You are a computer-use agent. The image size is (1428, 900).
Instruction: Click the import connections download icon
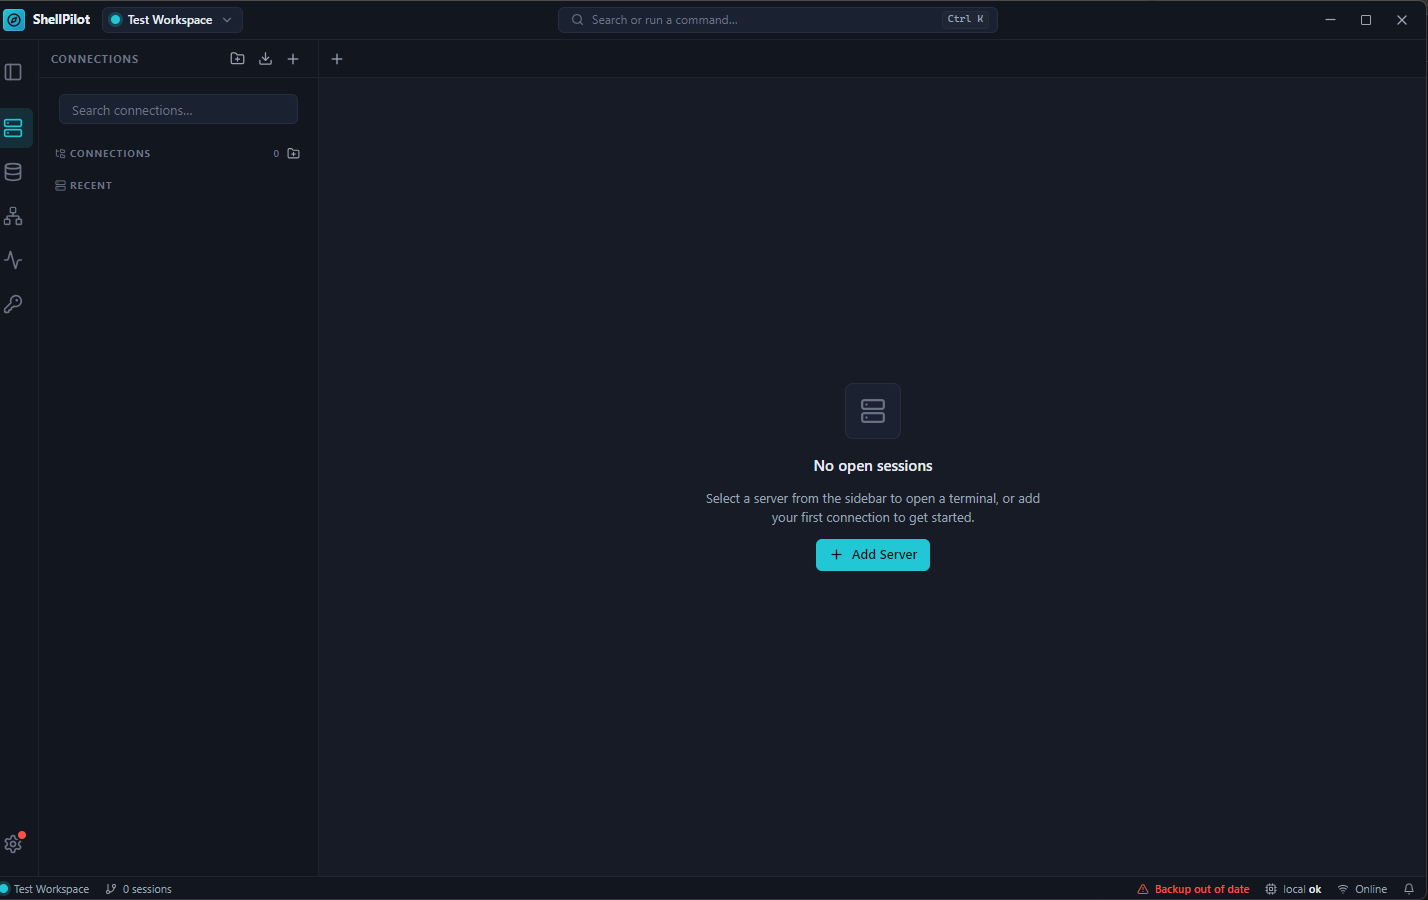pyautogui.click(x=265, y=59)
